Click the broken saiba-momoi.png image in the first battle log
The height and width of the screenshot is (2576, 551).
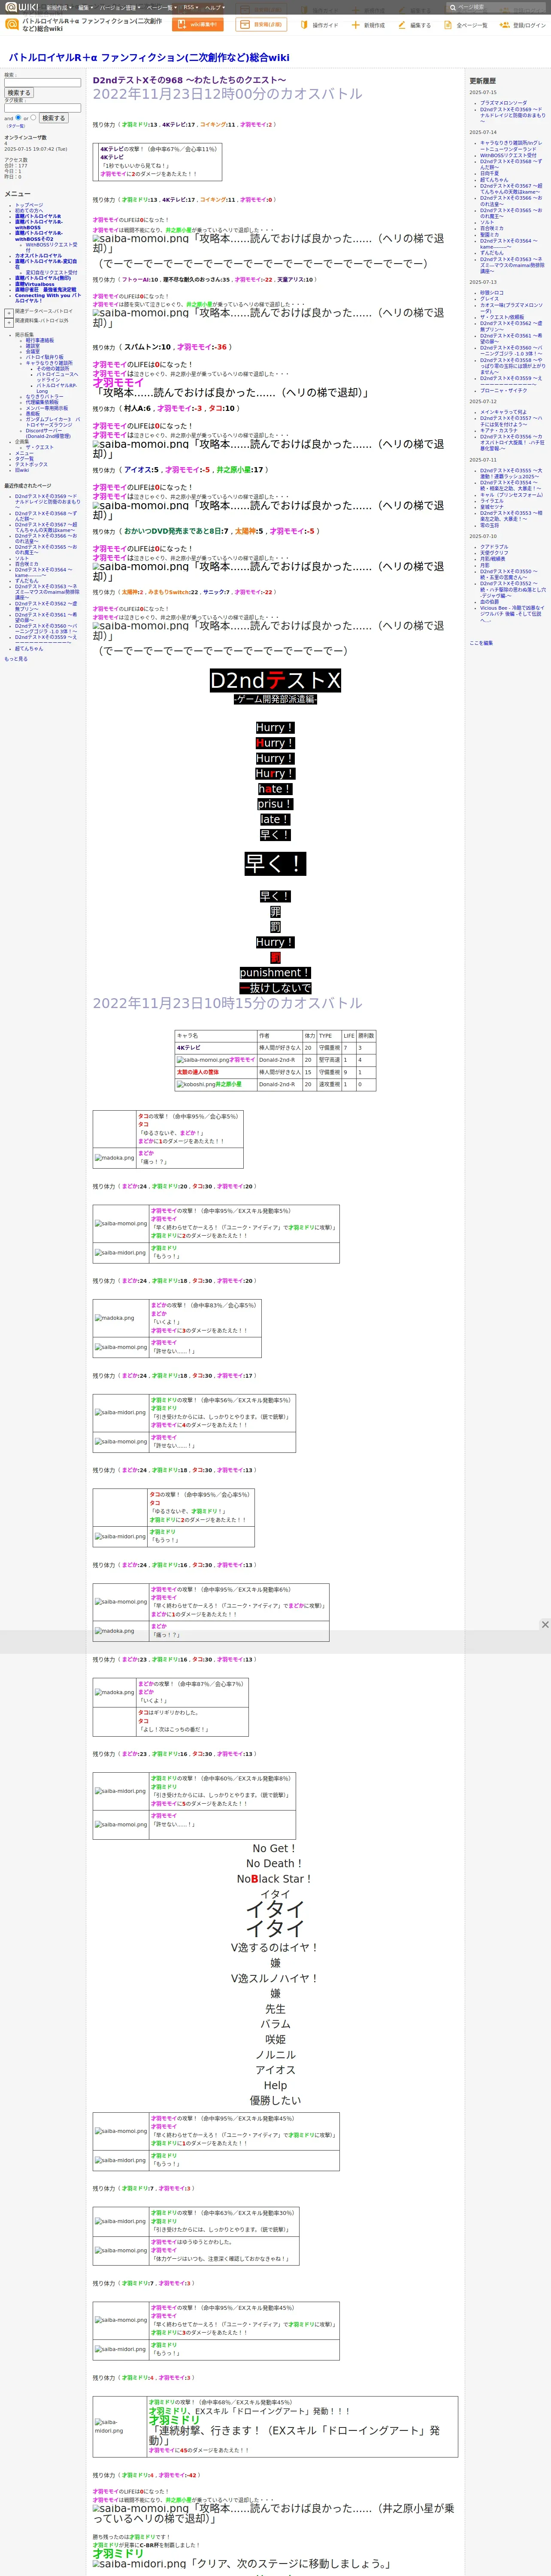pos(141,239)
